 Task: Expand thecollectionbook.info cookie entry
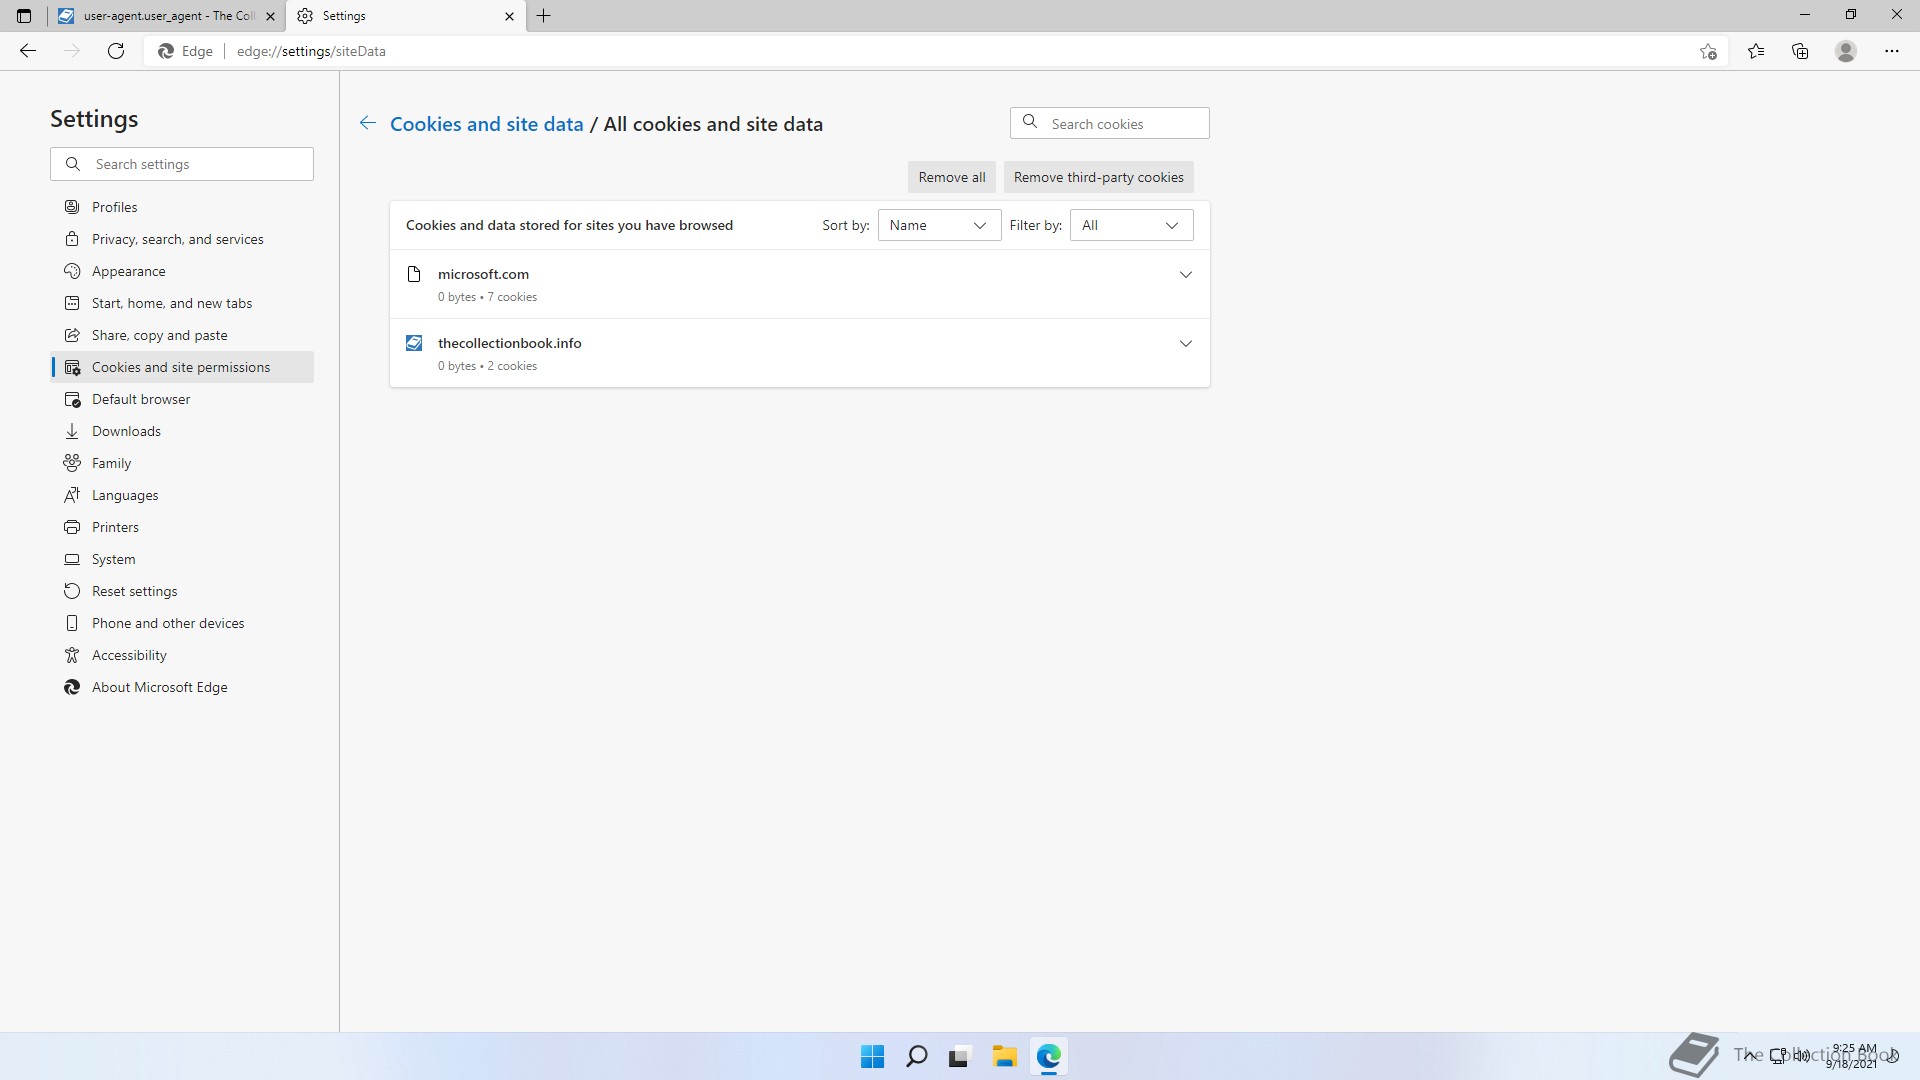point(1185,343)
